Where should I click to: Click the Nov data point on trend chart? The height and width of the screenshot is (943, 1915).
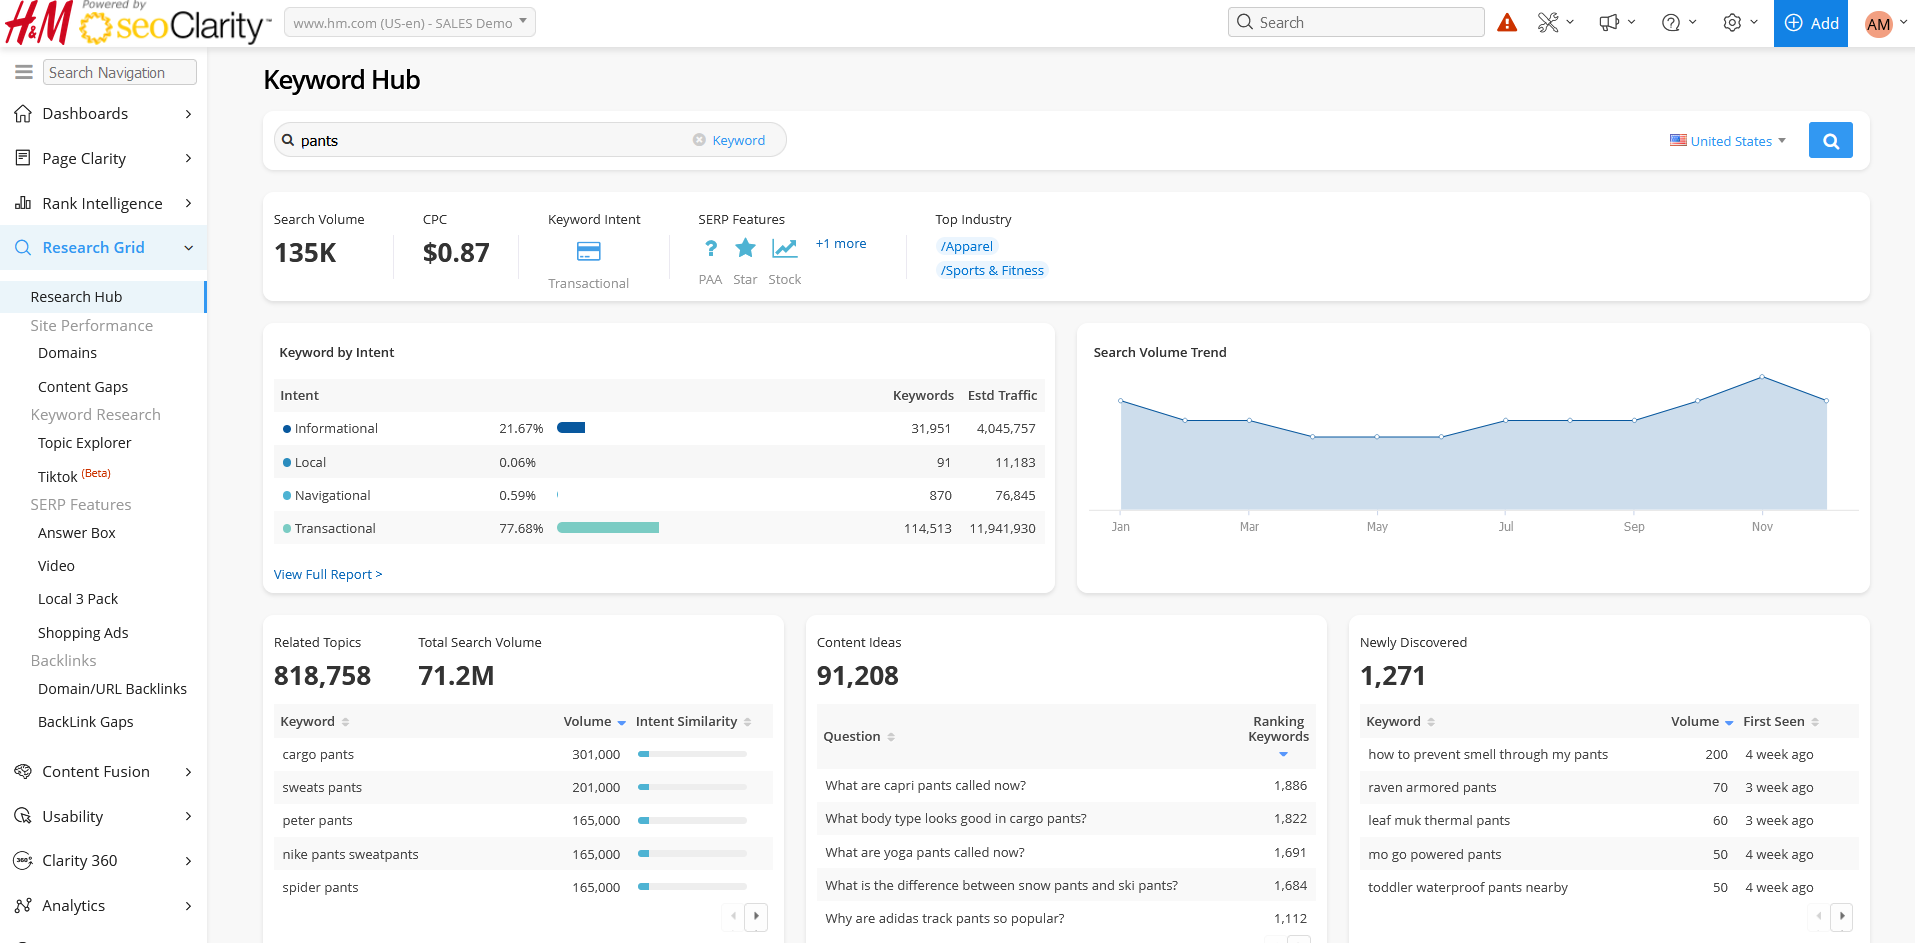click(x=1762, y=377)
